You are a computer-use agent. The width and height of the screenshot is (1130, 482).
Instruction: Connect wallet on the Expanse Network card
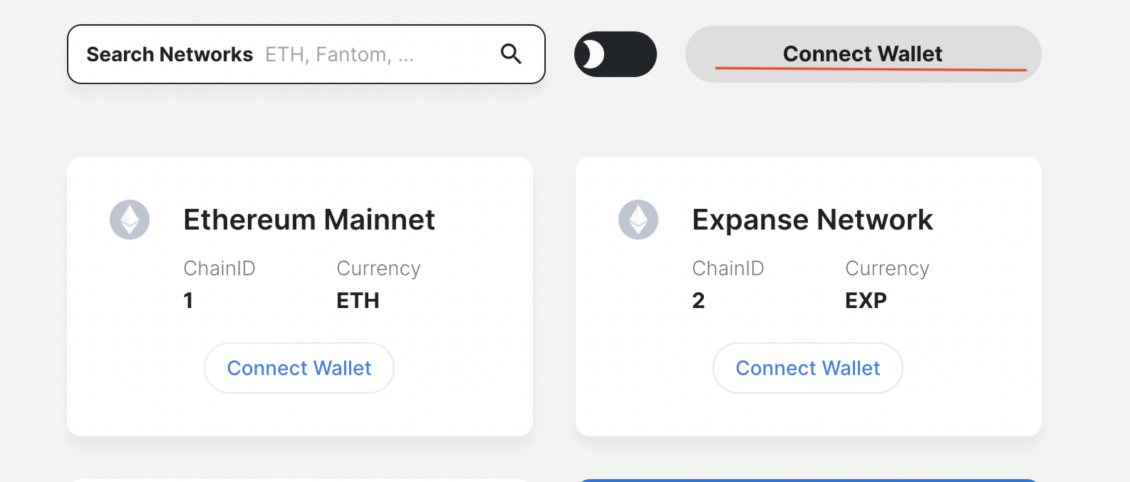[x=807, y=368]
